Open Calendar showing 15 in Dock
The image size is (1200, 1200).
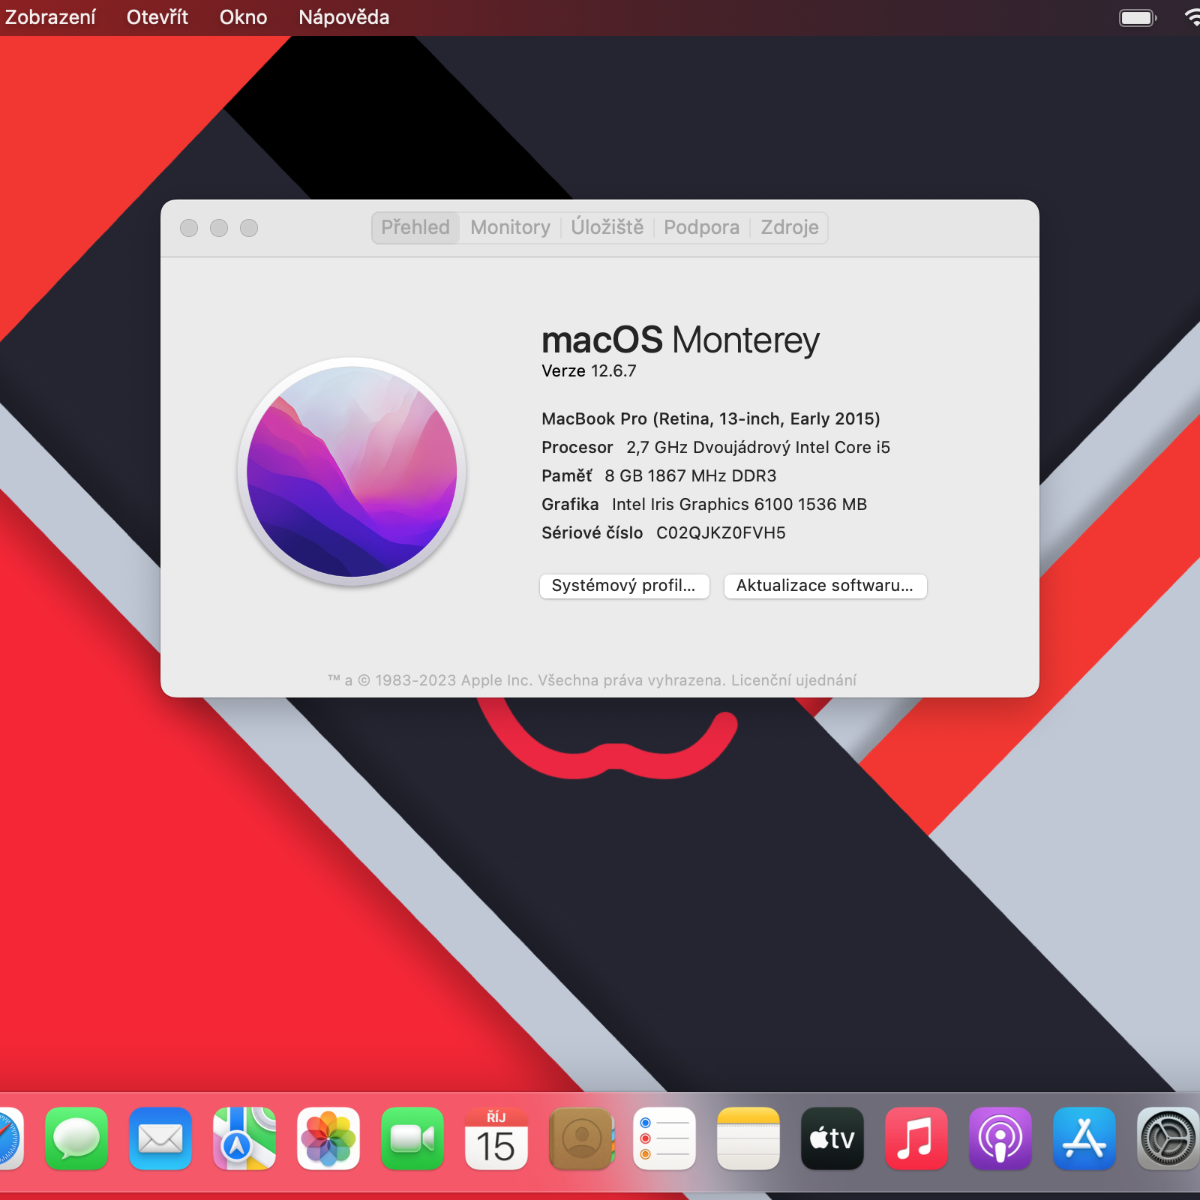(496, 1139)
